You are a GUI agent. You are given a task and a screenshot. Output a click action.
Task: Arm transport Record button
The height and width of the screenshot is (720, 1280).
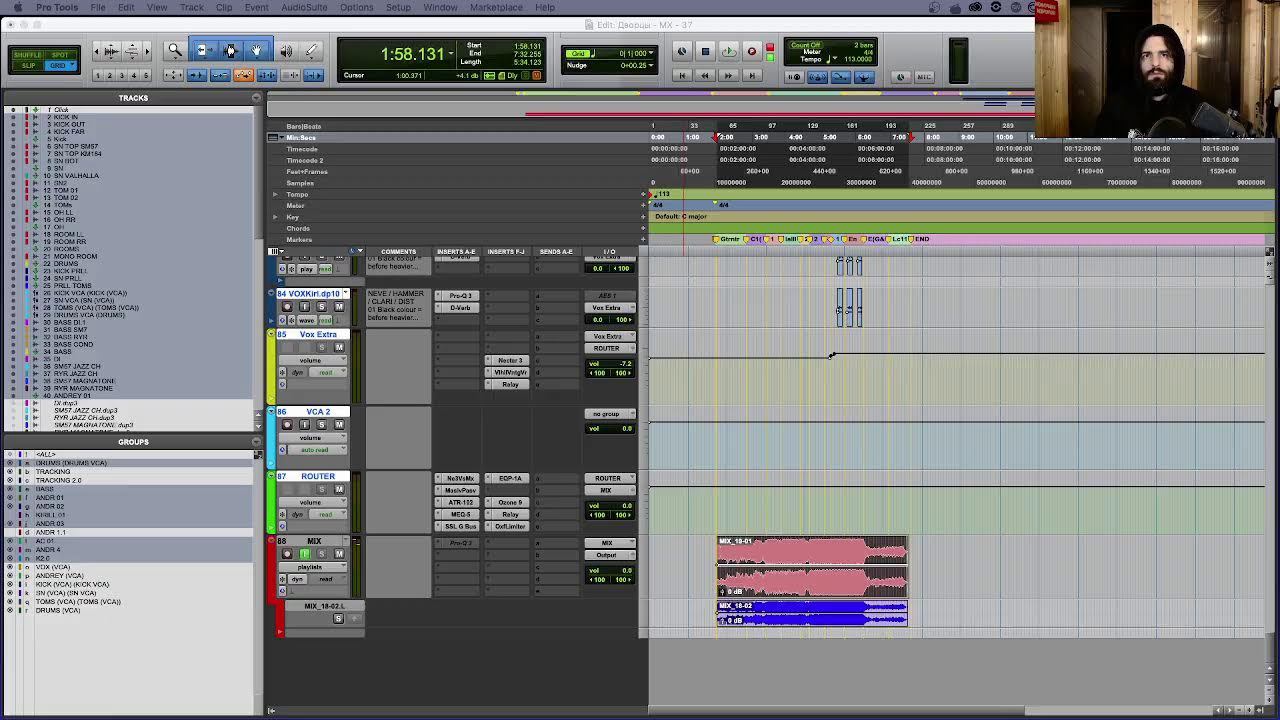click(x=751, y=51)
